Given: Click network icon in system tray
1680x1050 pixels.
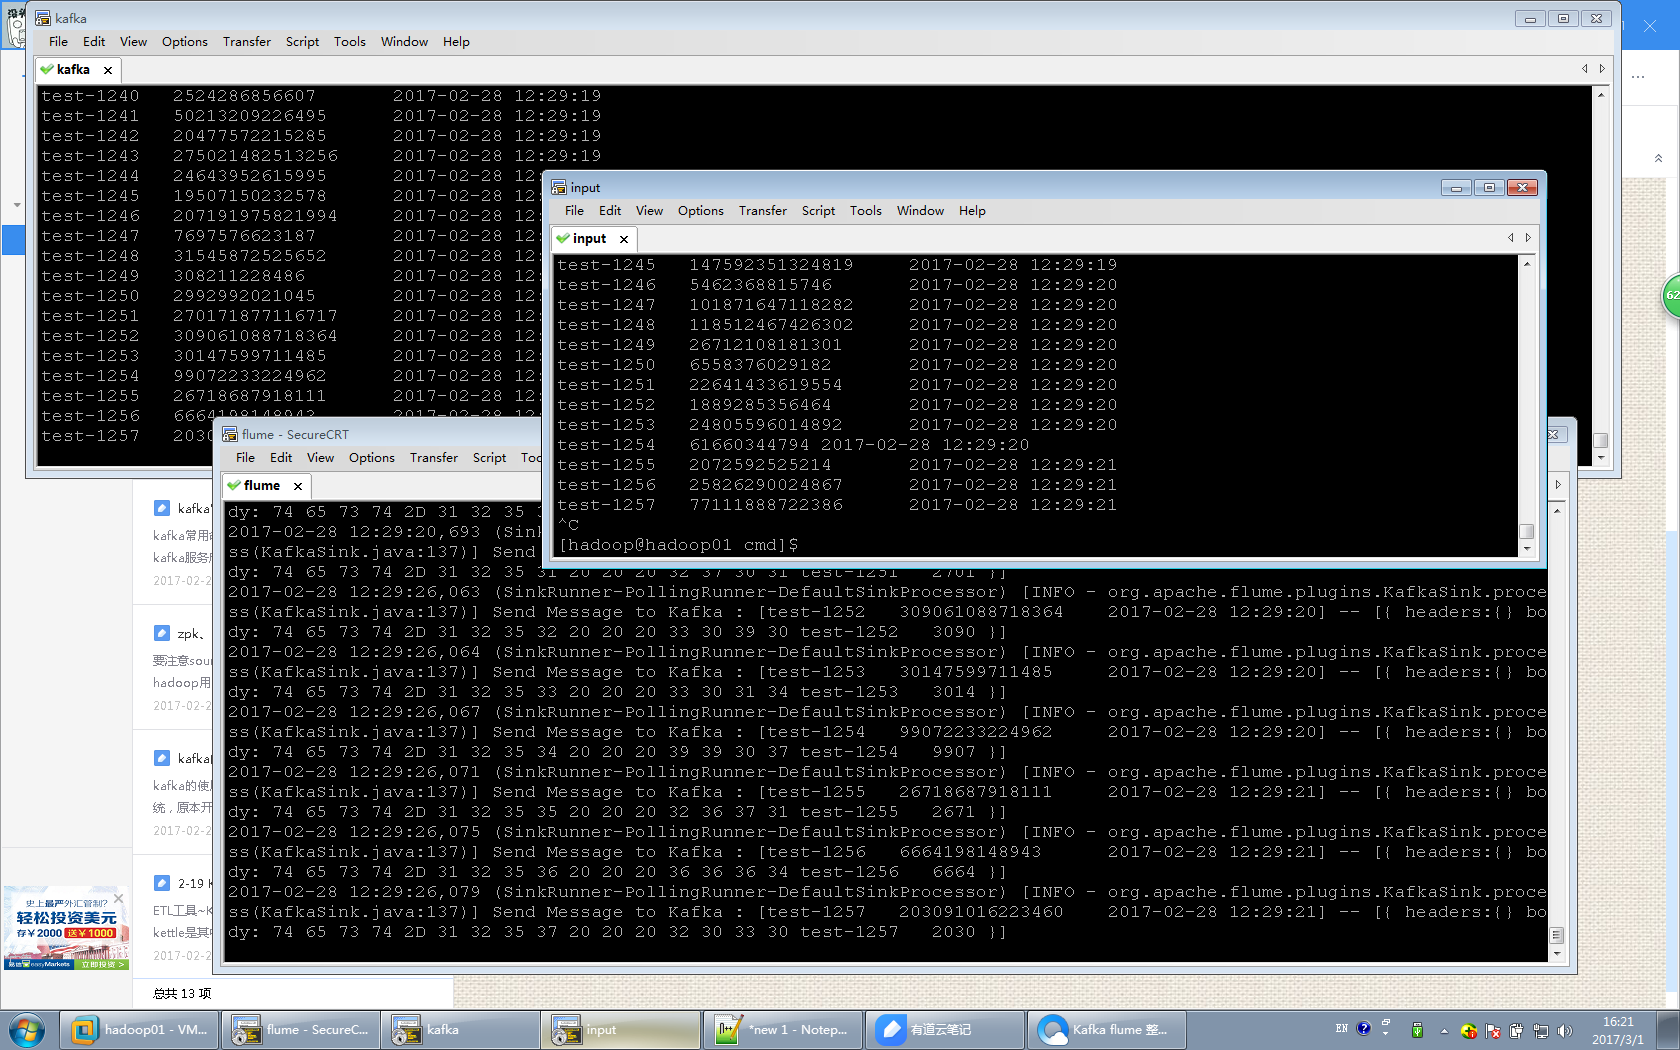Looking at the screenshot, I should tap(1541, 1030).
